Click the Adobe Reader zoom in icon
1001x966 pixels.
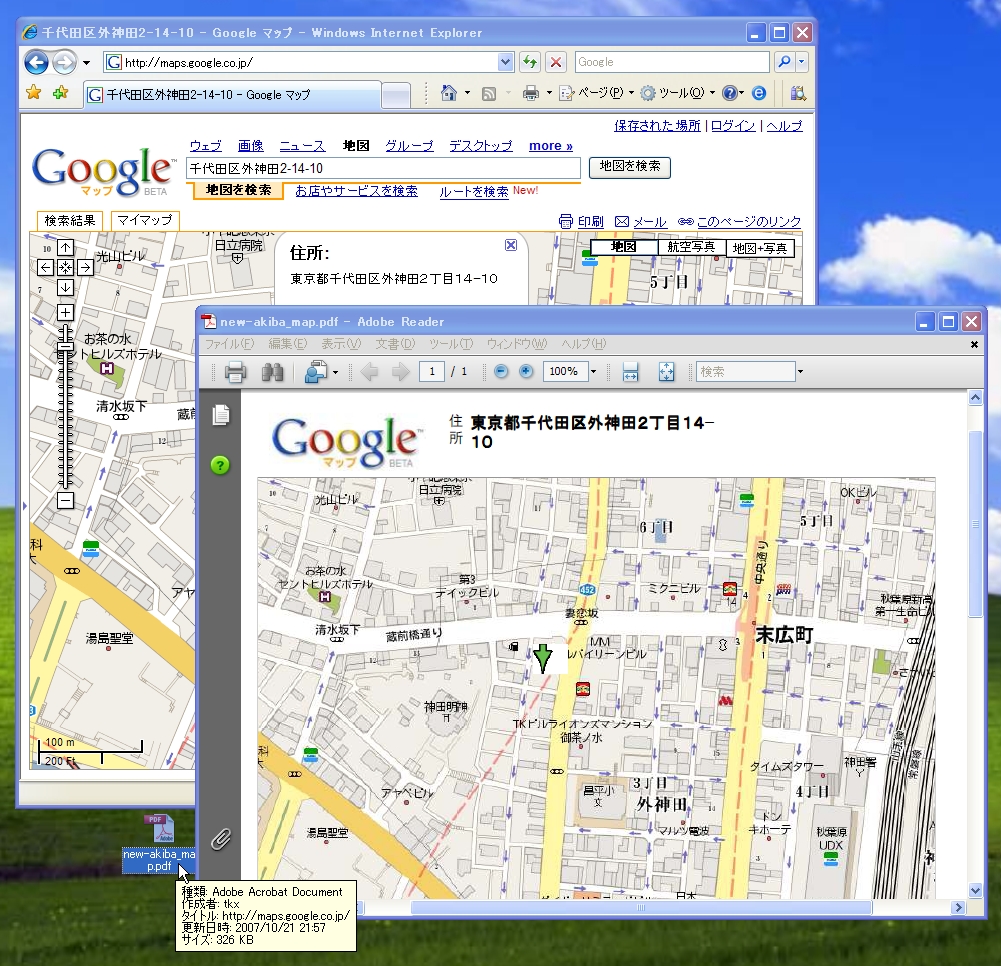click(526, 371)
